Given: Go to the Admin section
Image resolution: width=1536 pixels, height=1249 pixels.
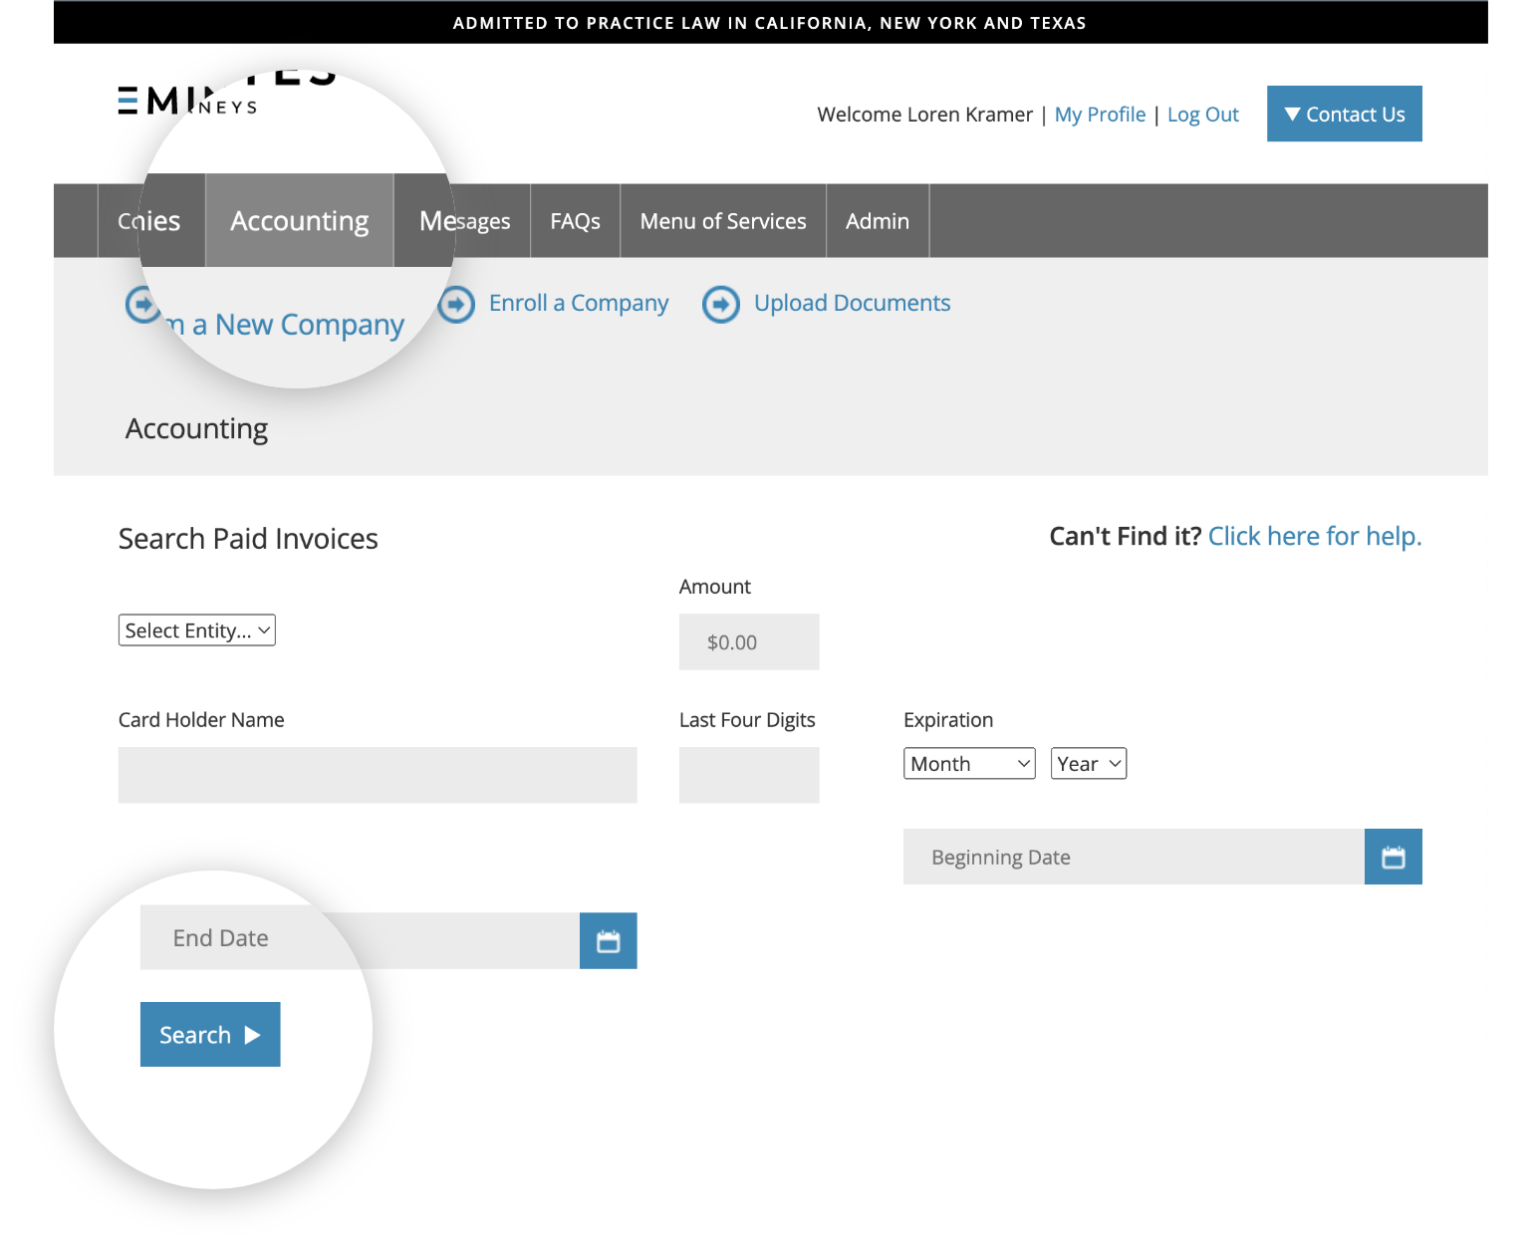Looking at the screenshot, I should point(876,220).
